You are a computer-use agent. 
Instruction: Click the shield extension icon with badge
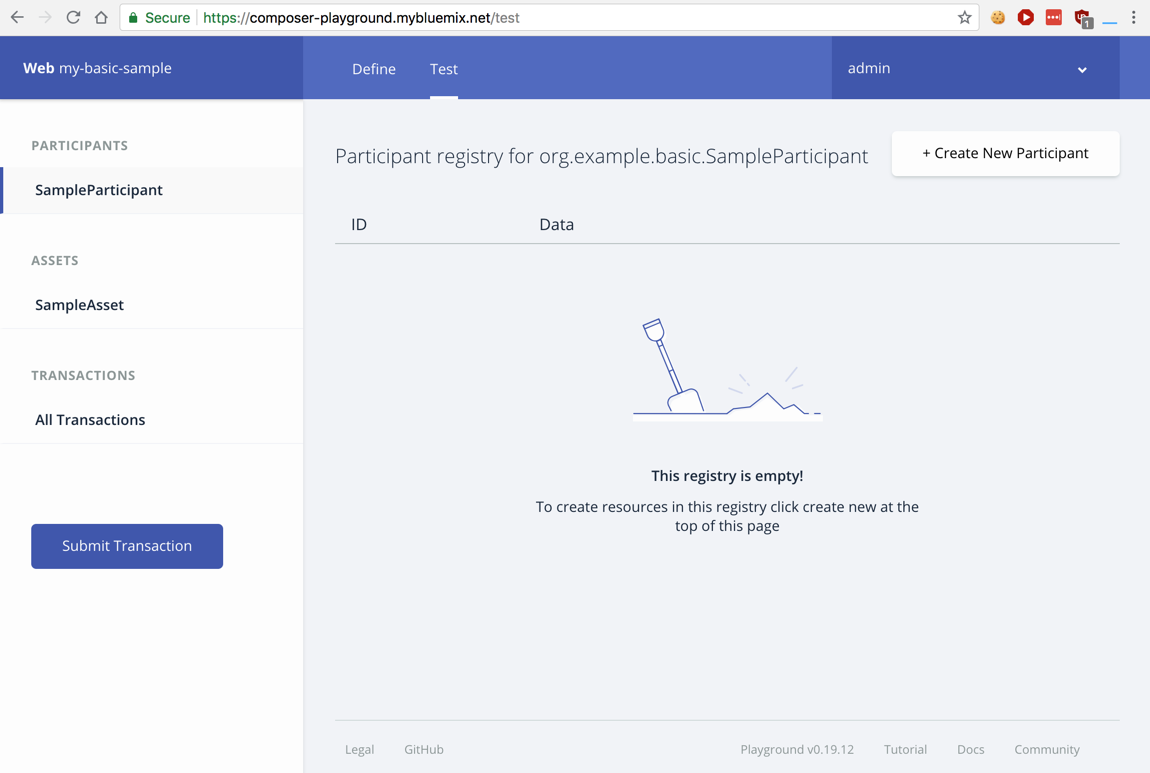(x=1082, y=17)
